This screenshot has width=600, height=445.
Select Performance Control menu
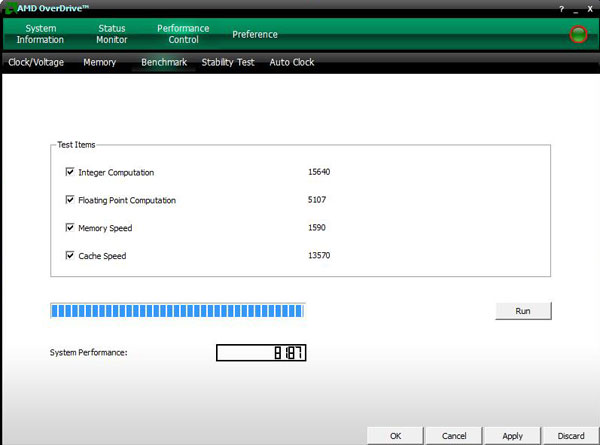pyautogui.click(x=183, y=34)
